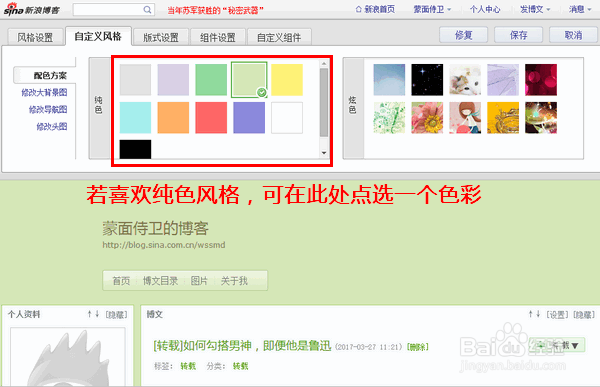Hide the 个人资料 module

pos(116,315)
